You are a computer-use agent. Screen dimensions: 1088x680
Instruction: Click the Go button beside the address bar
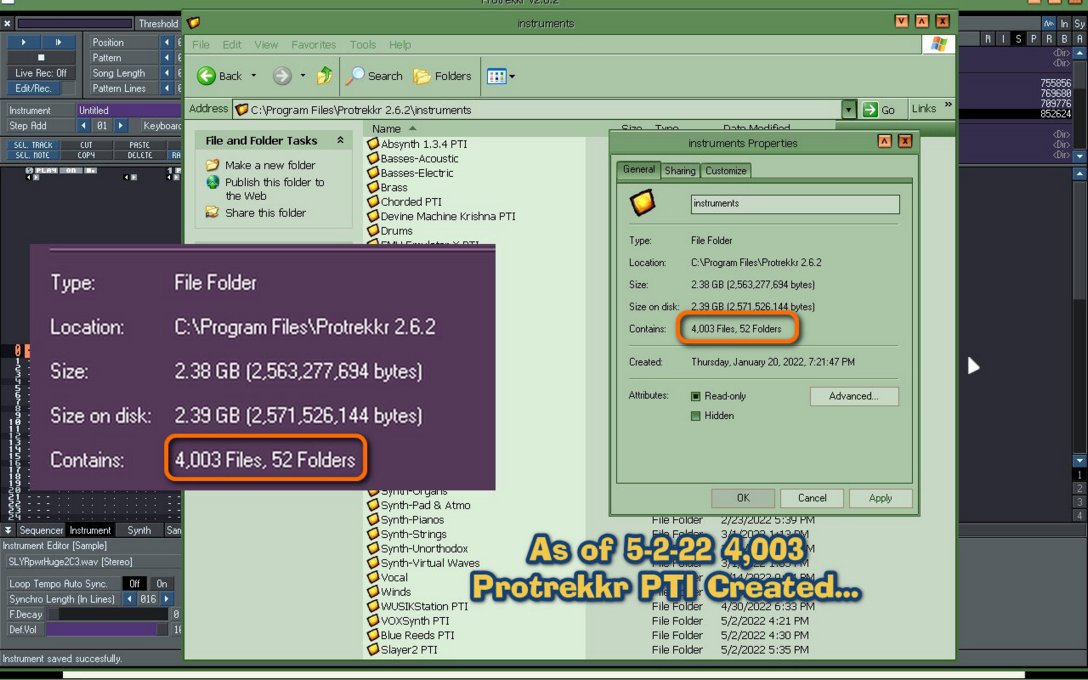[879, 110]
